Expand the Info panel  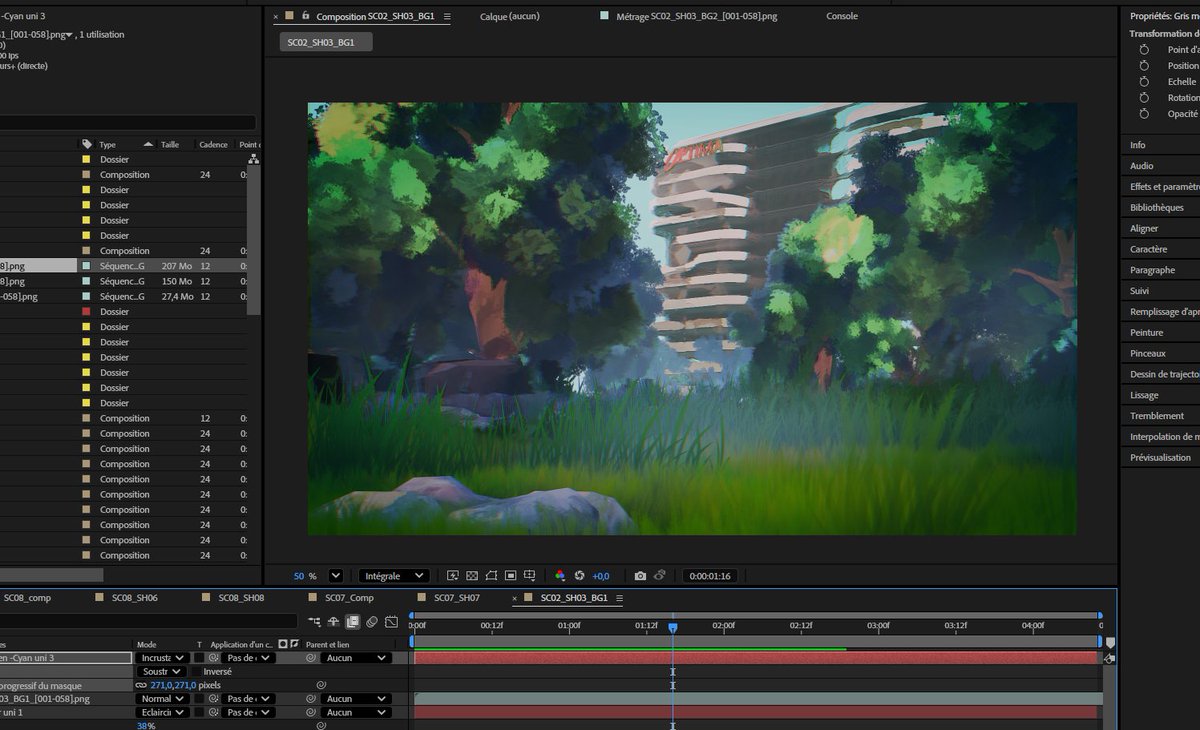click(x=1138, y=145)
